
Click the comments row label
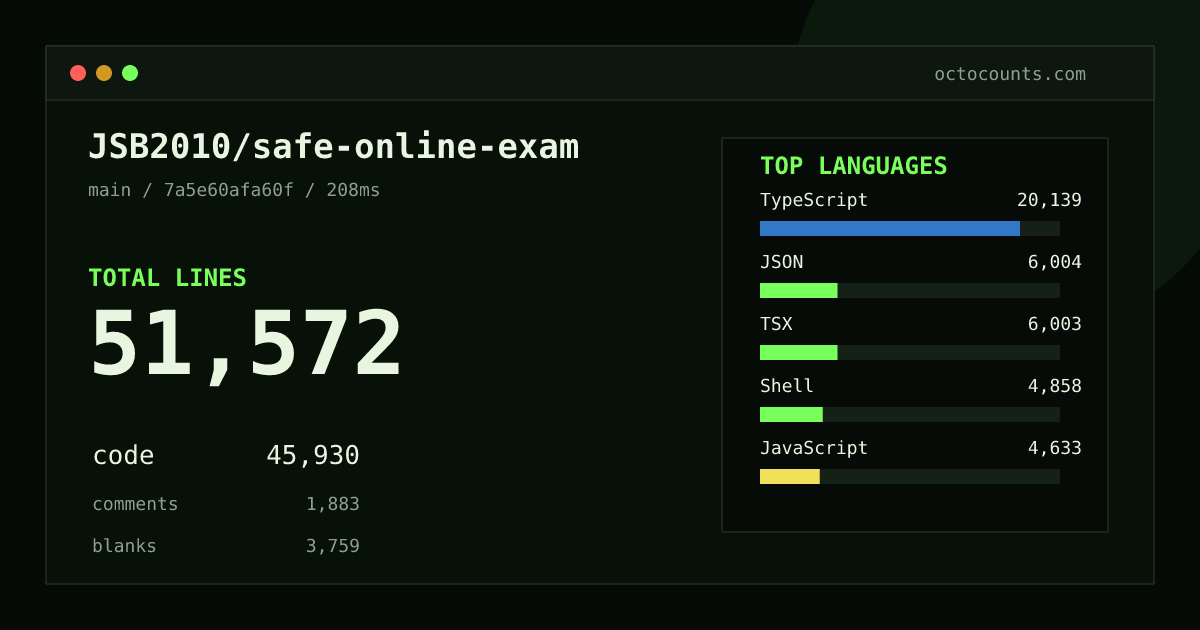[135, 504]
